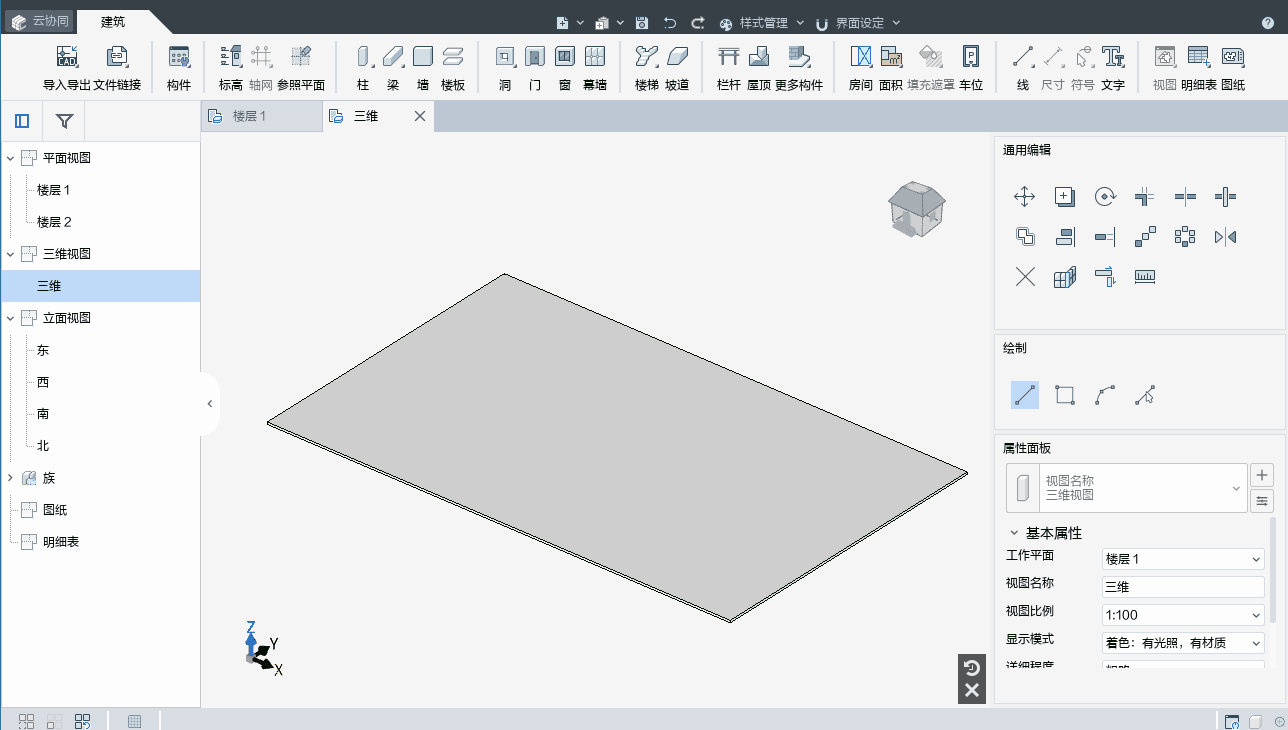Click the view cube house
The image size is (1288, 730).
point(916,208)
